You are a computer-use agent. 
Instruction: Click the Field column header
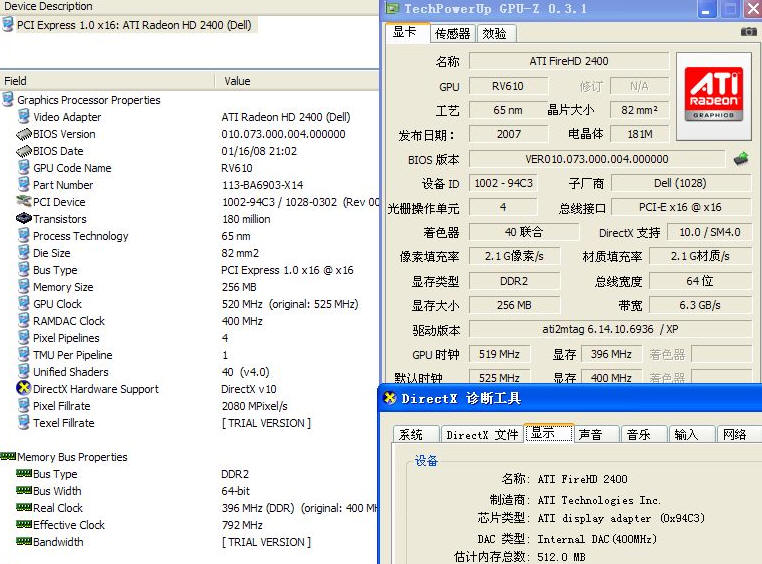tap(107, 81)
